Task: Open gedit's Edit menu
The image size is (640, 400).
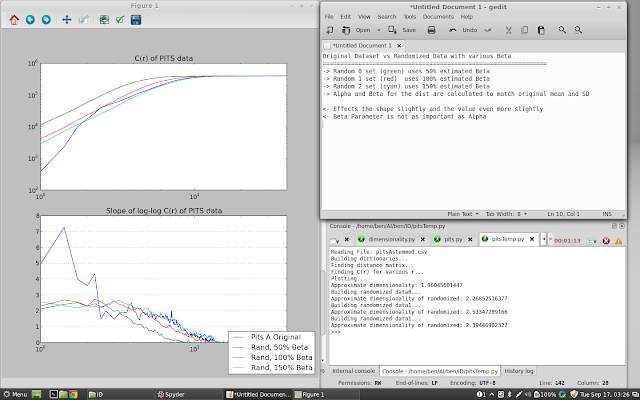Action: pos(346,17)
